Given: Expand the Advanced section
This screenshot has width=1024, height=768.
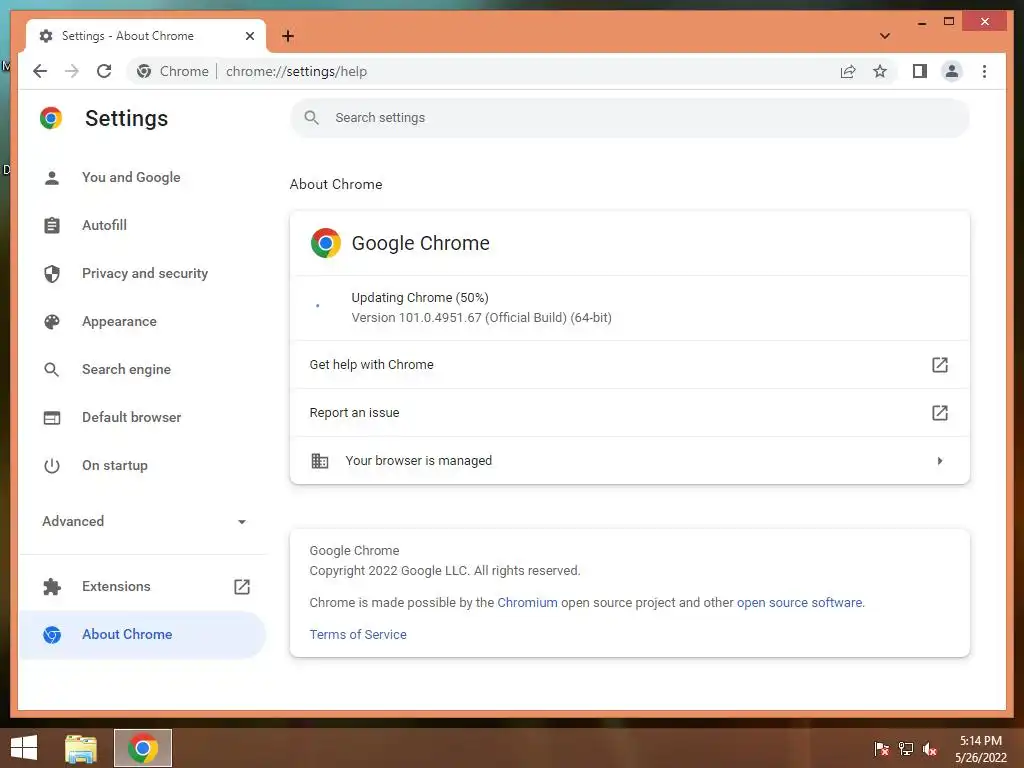Looking at the screenshot, I should [x=142, y=521].
